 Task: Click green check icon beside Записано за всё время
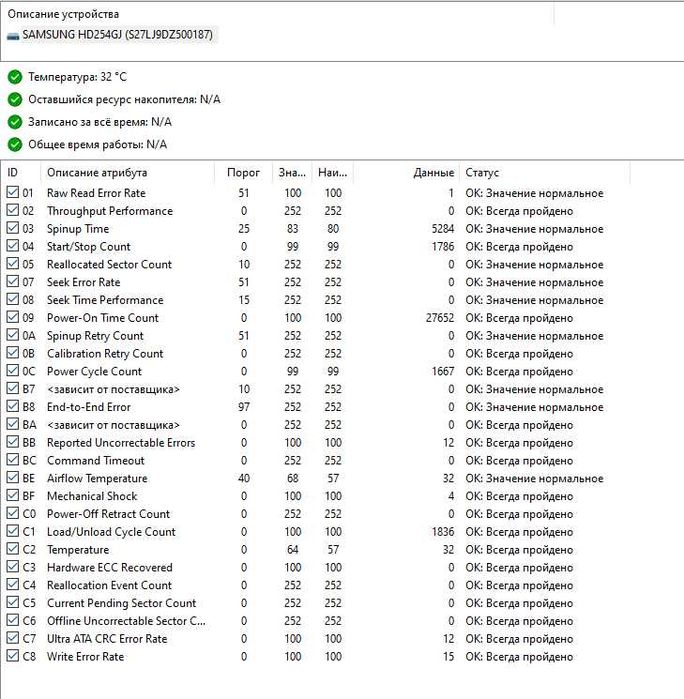tap(15, 122)
